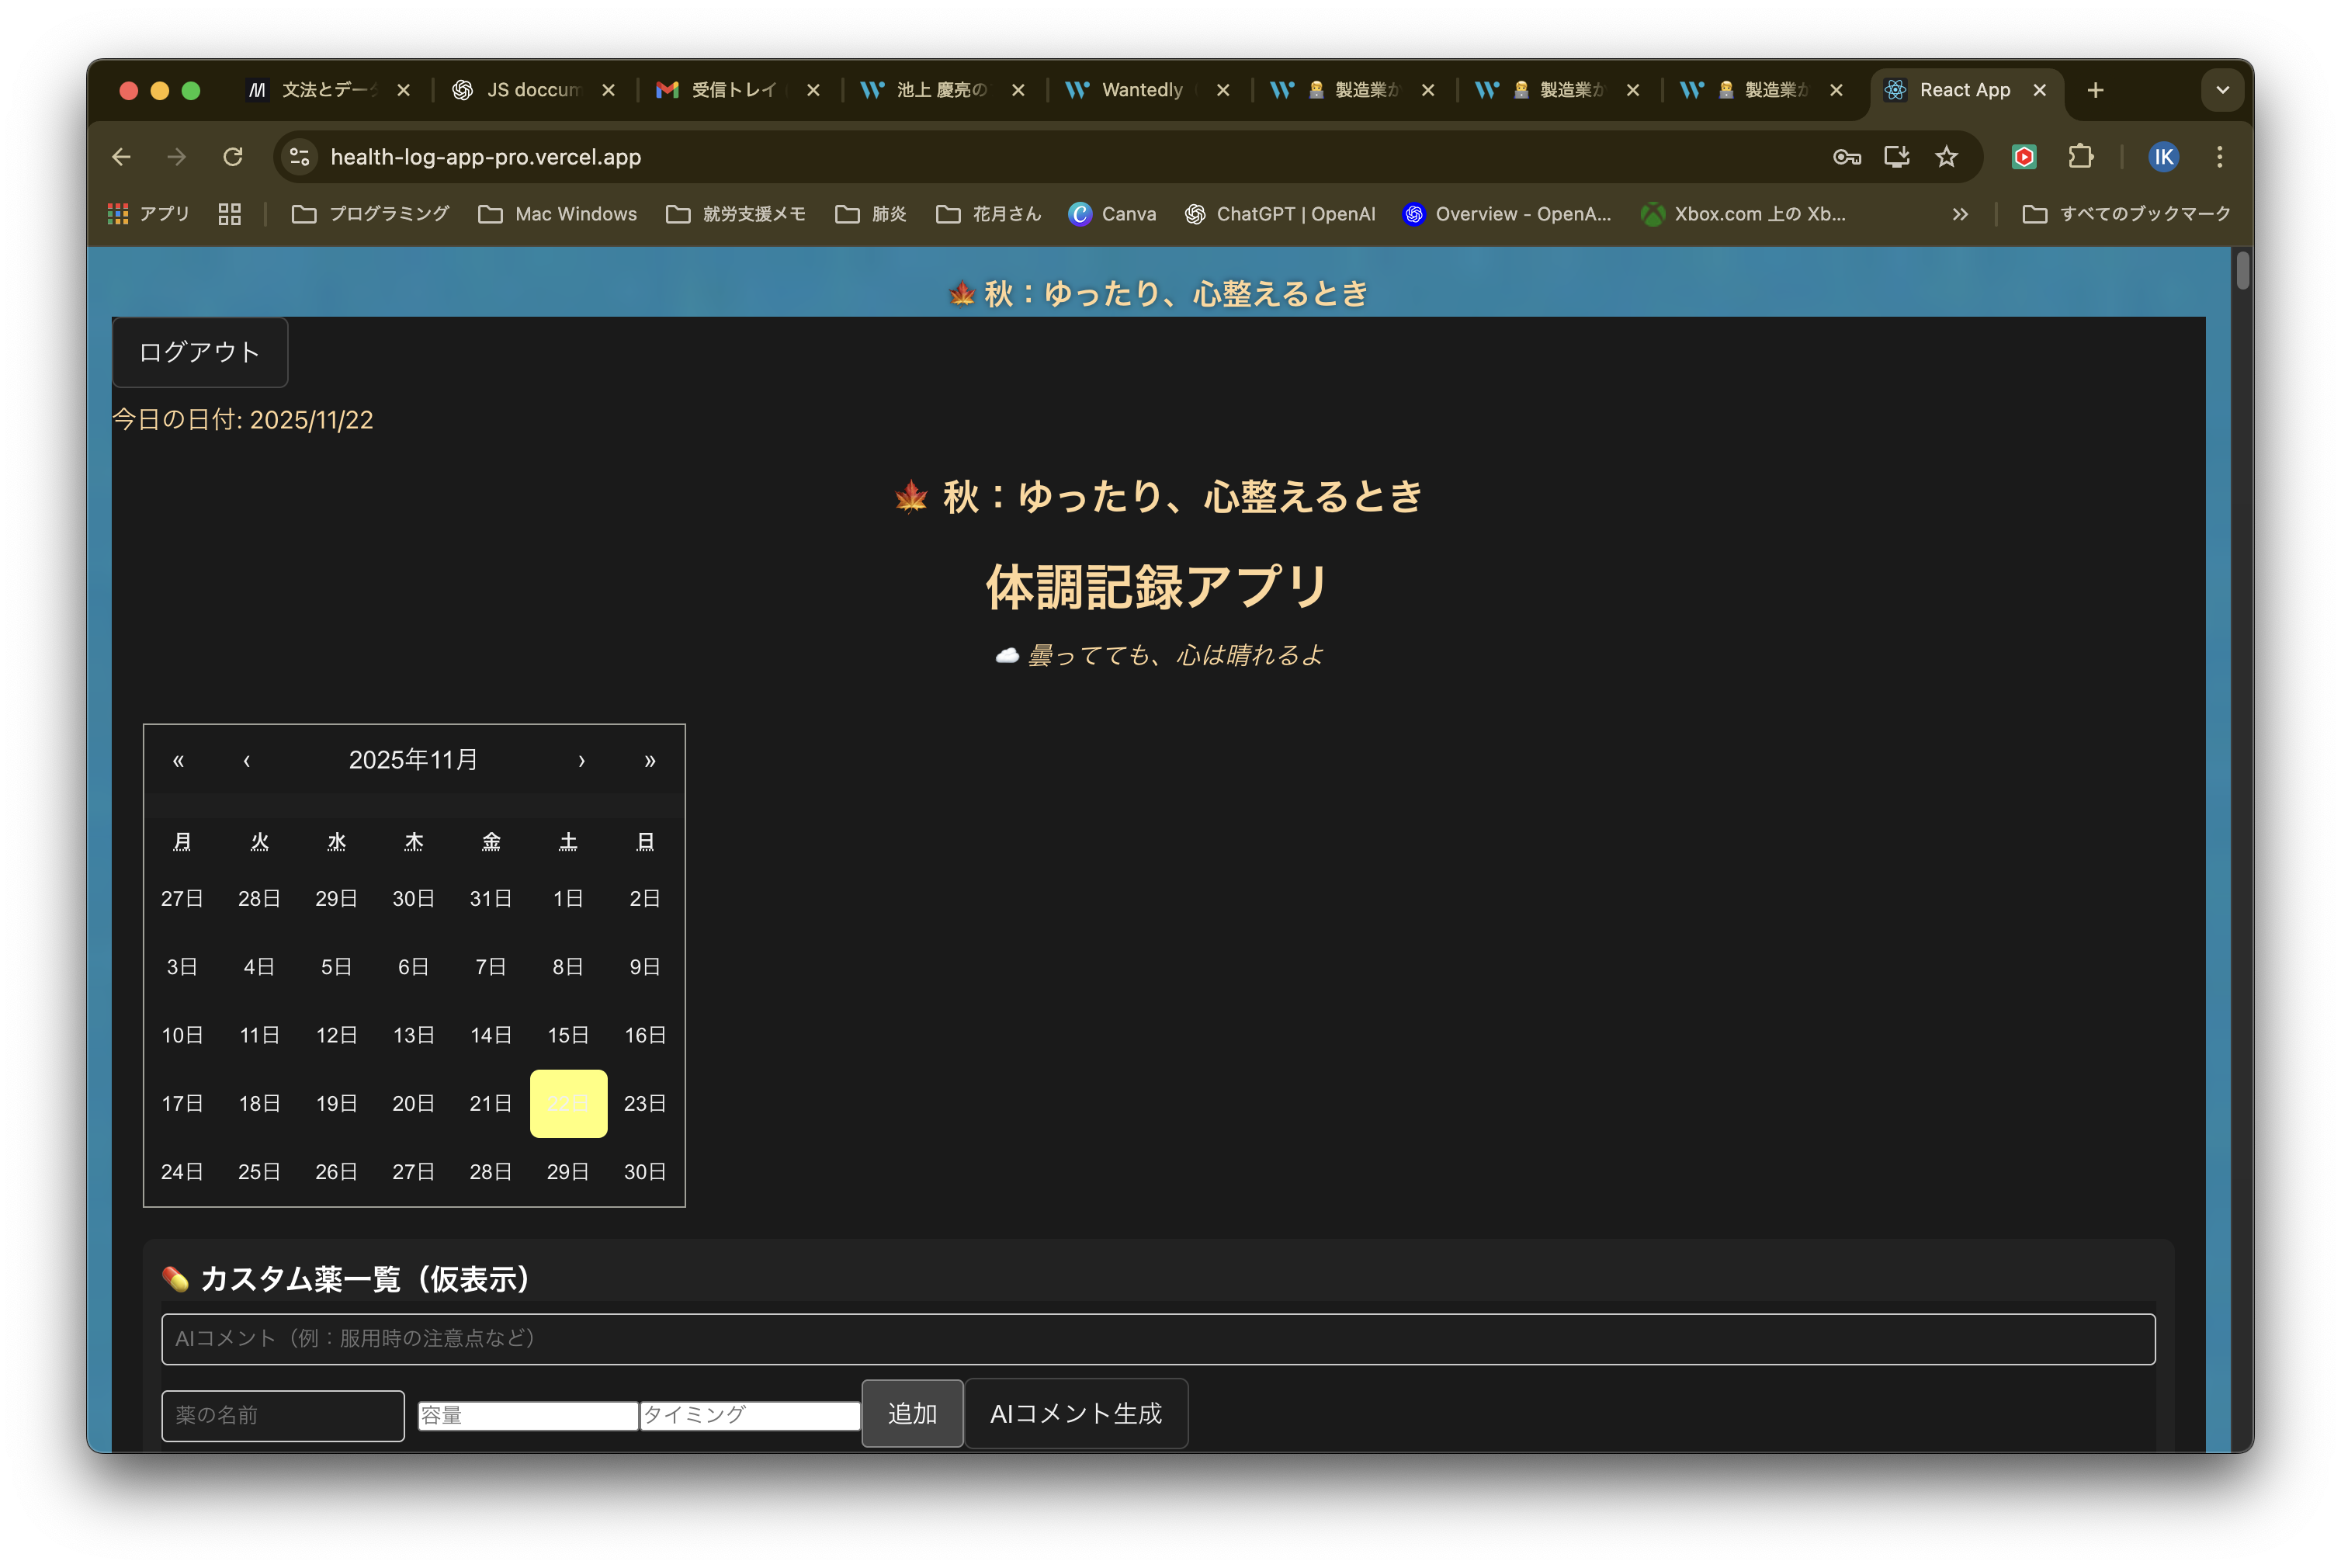Jump to next year with the » arrow

pos(650,760)
